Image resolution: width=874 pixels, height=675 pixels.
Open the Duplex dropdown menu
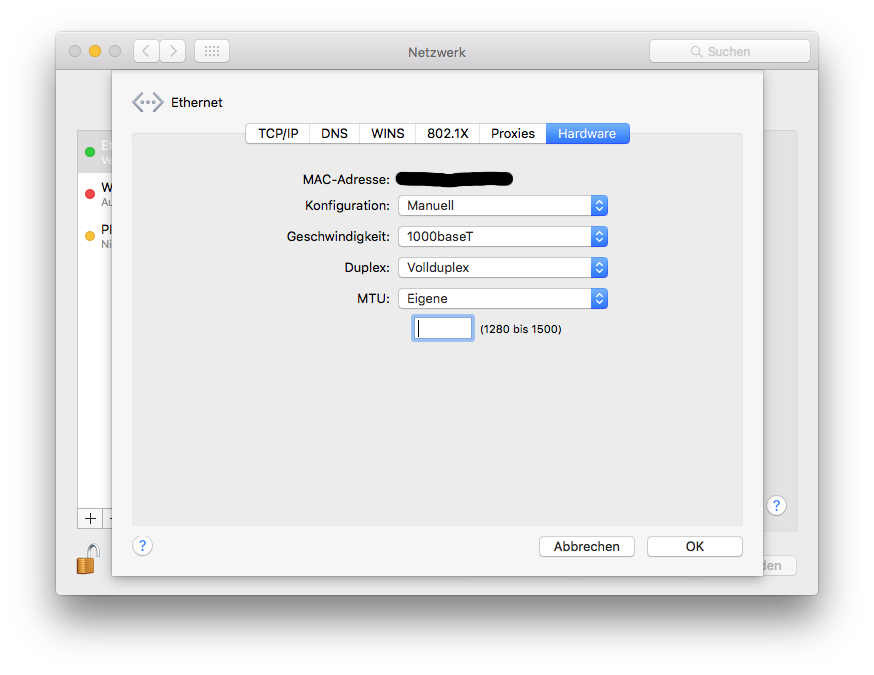(502, 268)
